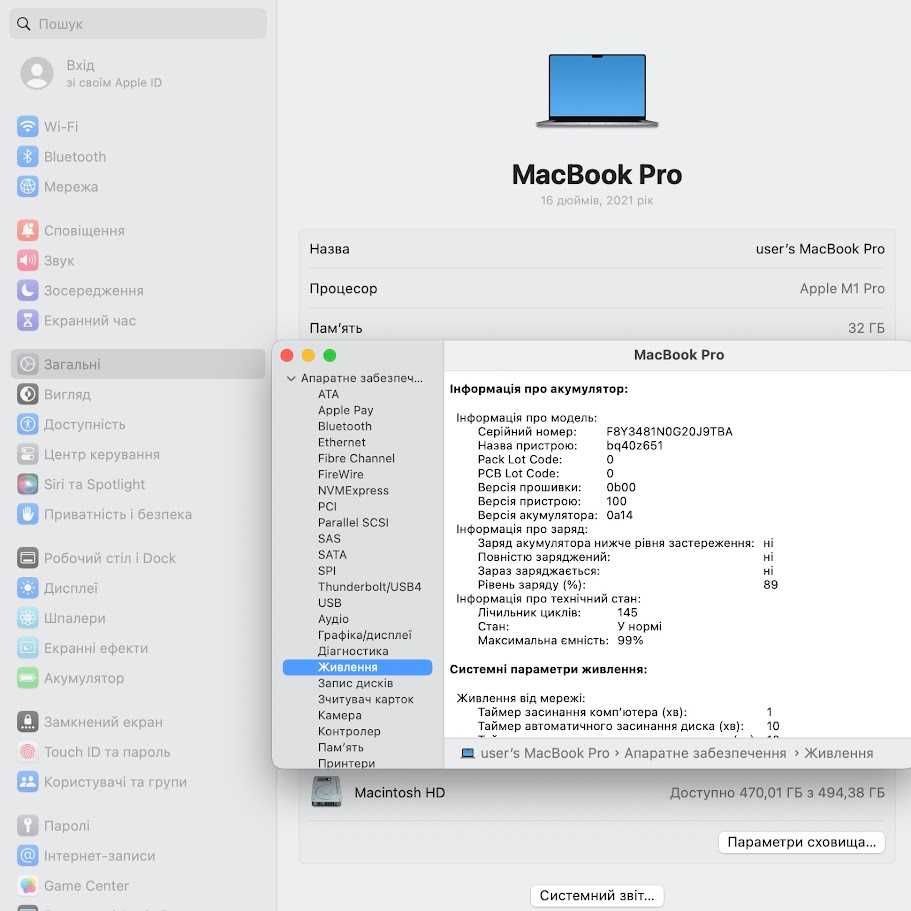Click the Параметри сховища... button
This screenshot has width=911, height=911.
801,842
